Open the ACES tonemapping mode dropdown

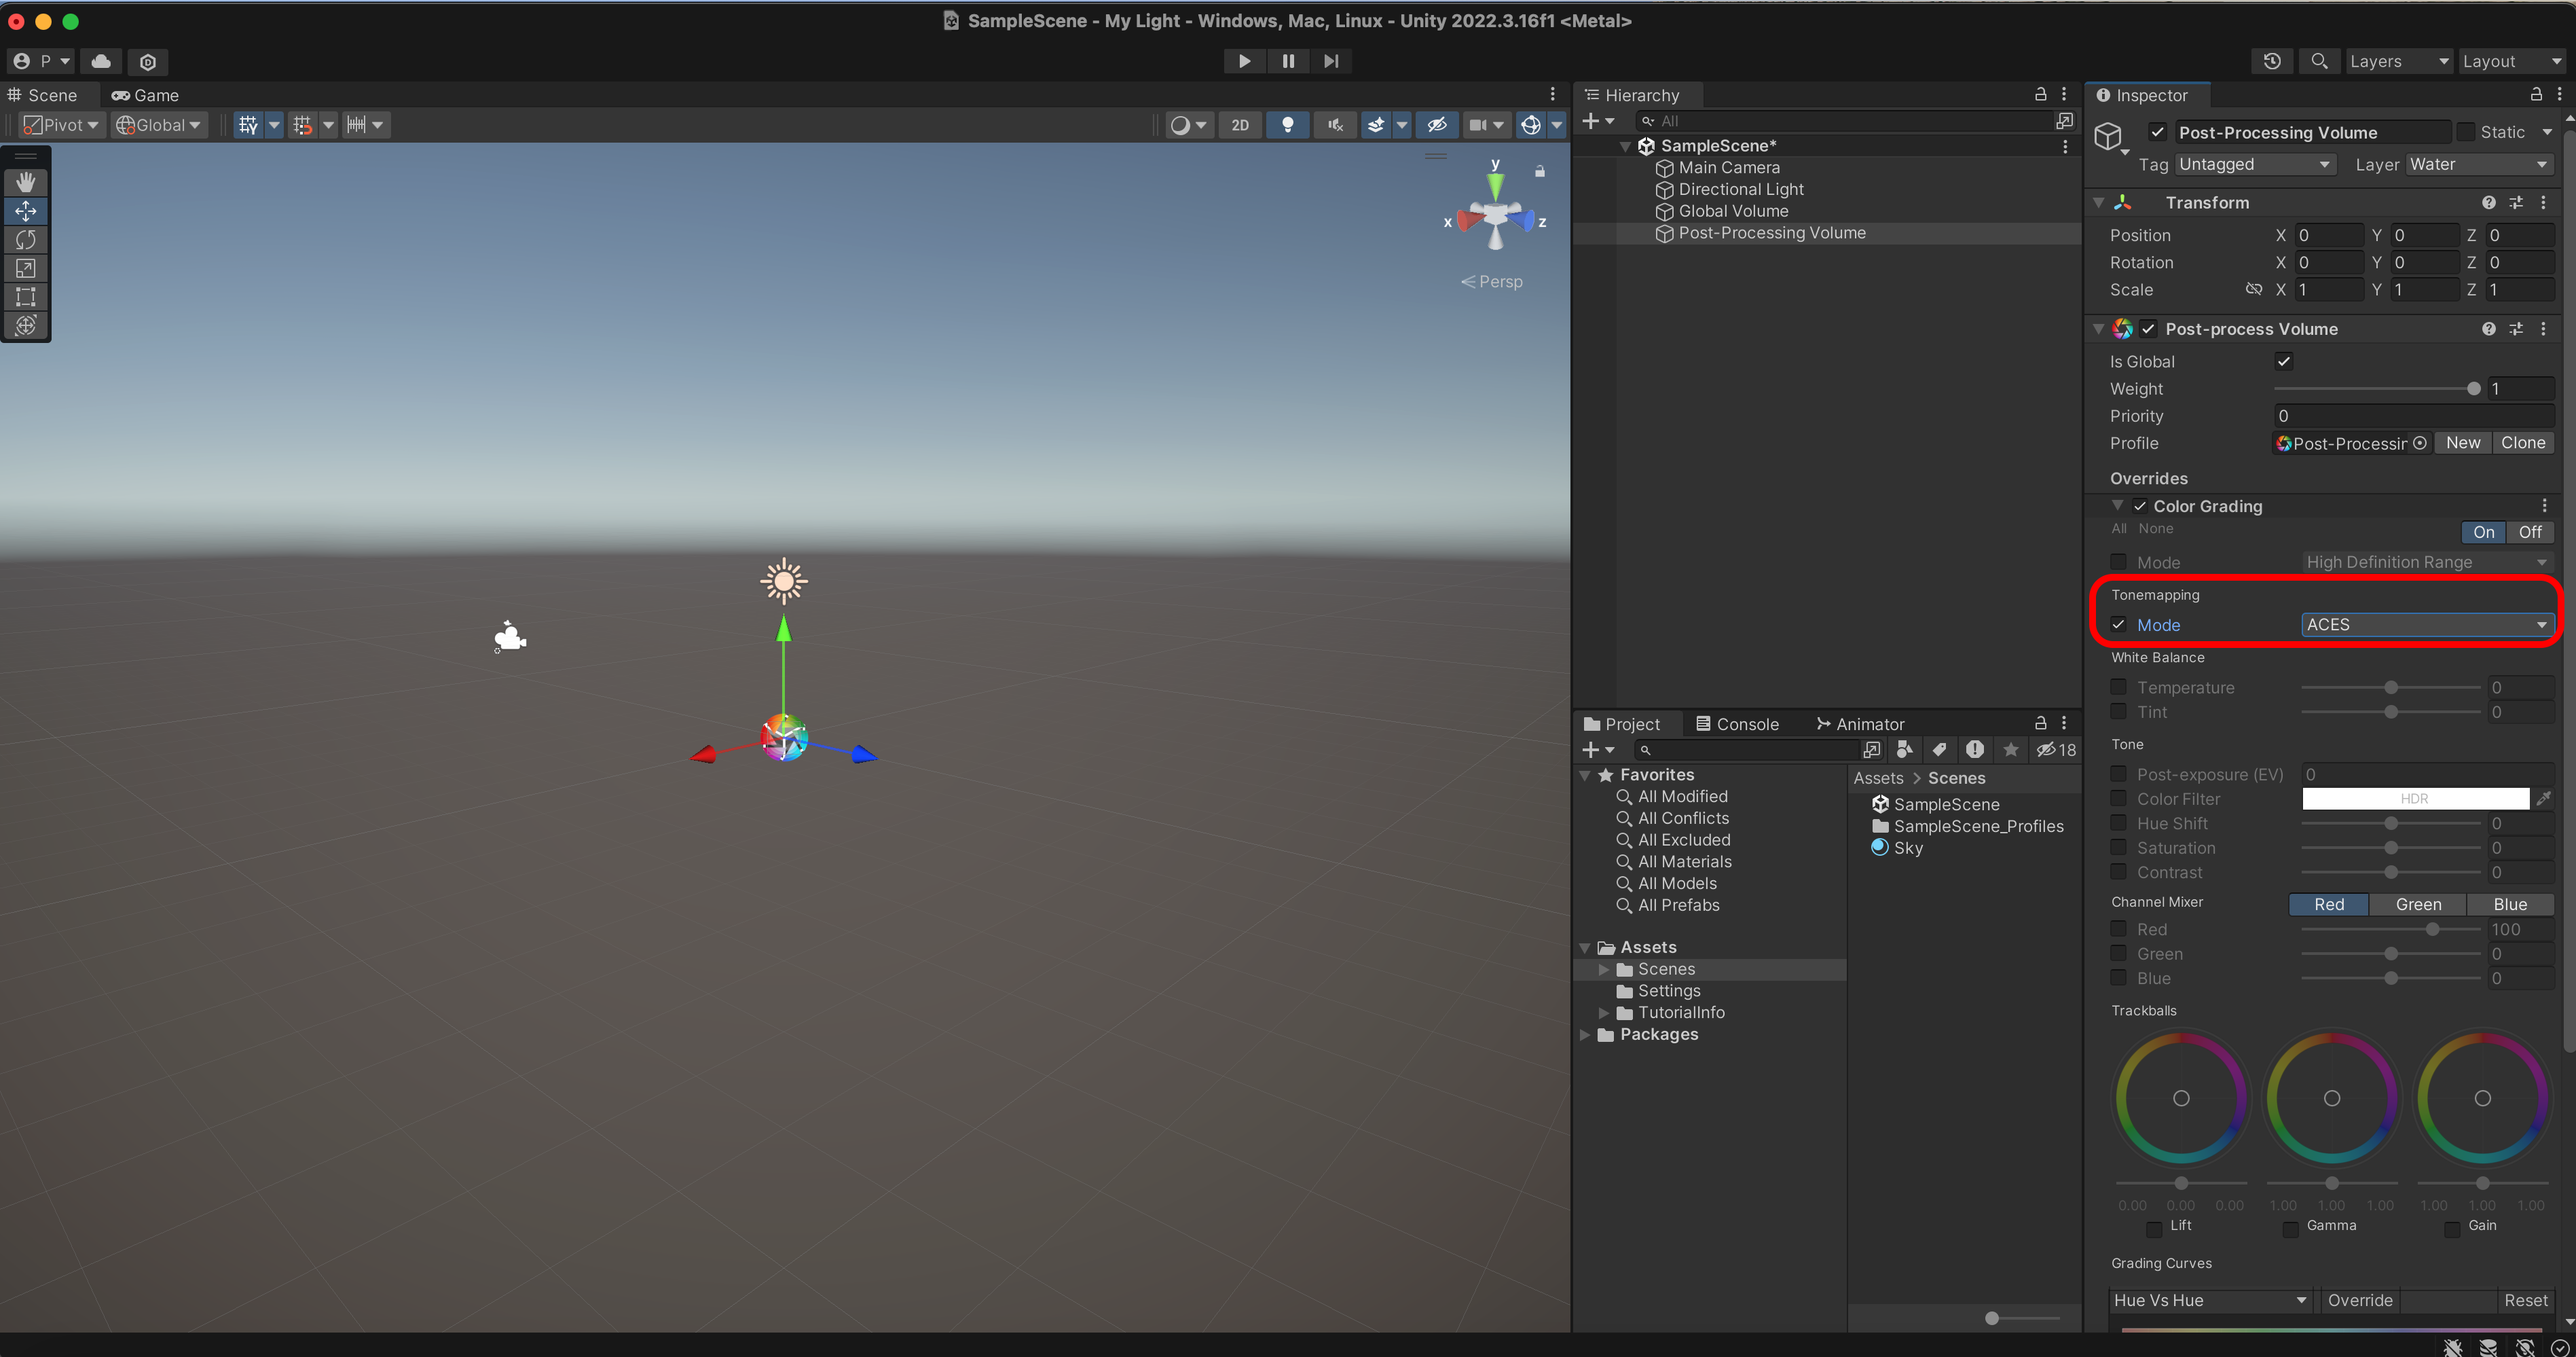2426,624
